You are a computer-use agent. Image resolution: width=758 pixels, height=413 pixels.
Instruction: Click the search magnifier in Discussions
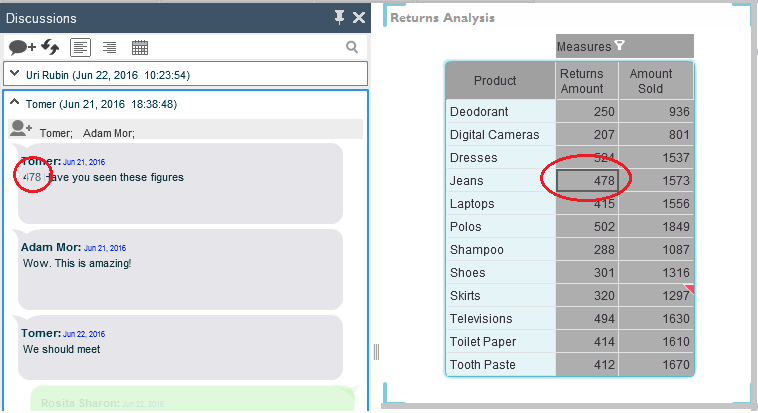[x=352, y=47]
